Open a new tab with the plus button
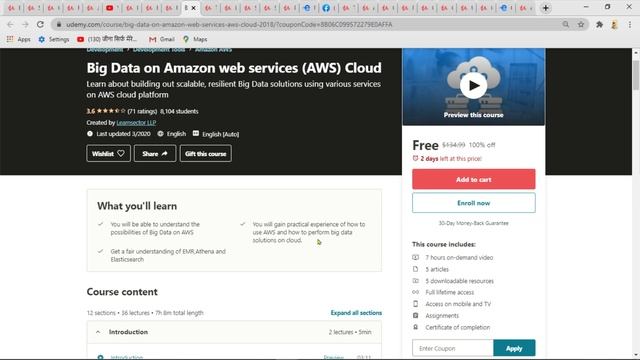 546,8
